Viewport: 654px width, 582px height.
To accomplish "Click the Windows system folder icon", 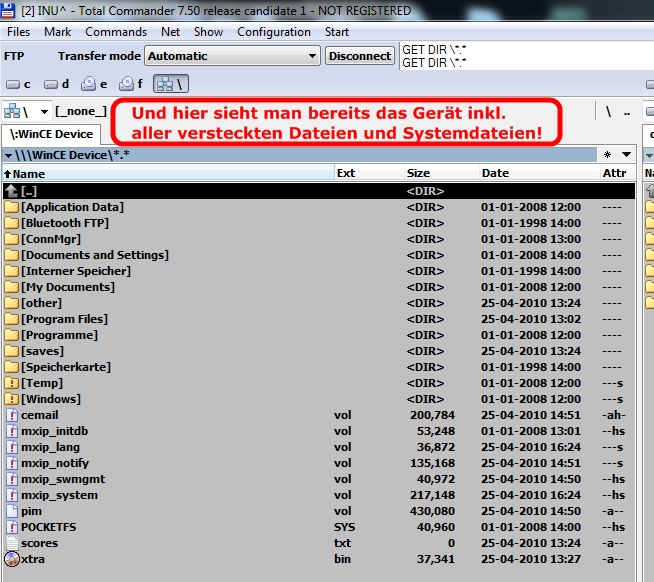I will coord(12,399).
